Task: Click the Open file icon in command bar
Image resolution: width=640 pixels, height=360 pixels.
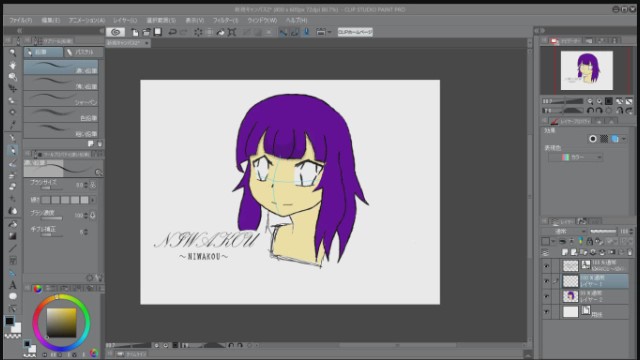Action: click(x=146, y=32)
